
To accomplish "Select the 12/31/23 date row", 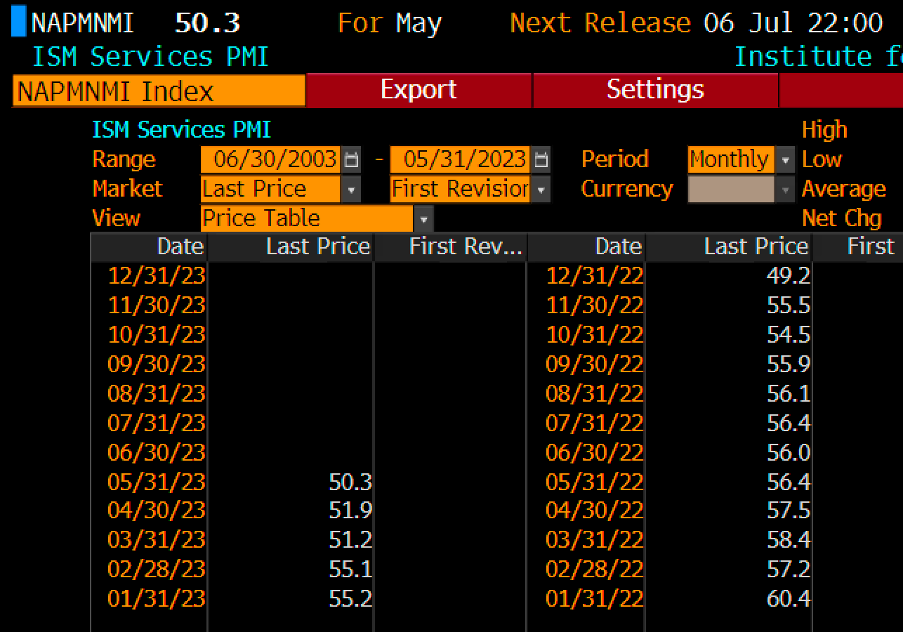I will click(x=157, y=276).
